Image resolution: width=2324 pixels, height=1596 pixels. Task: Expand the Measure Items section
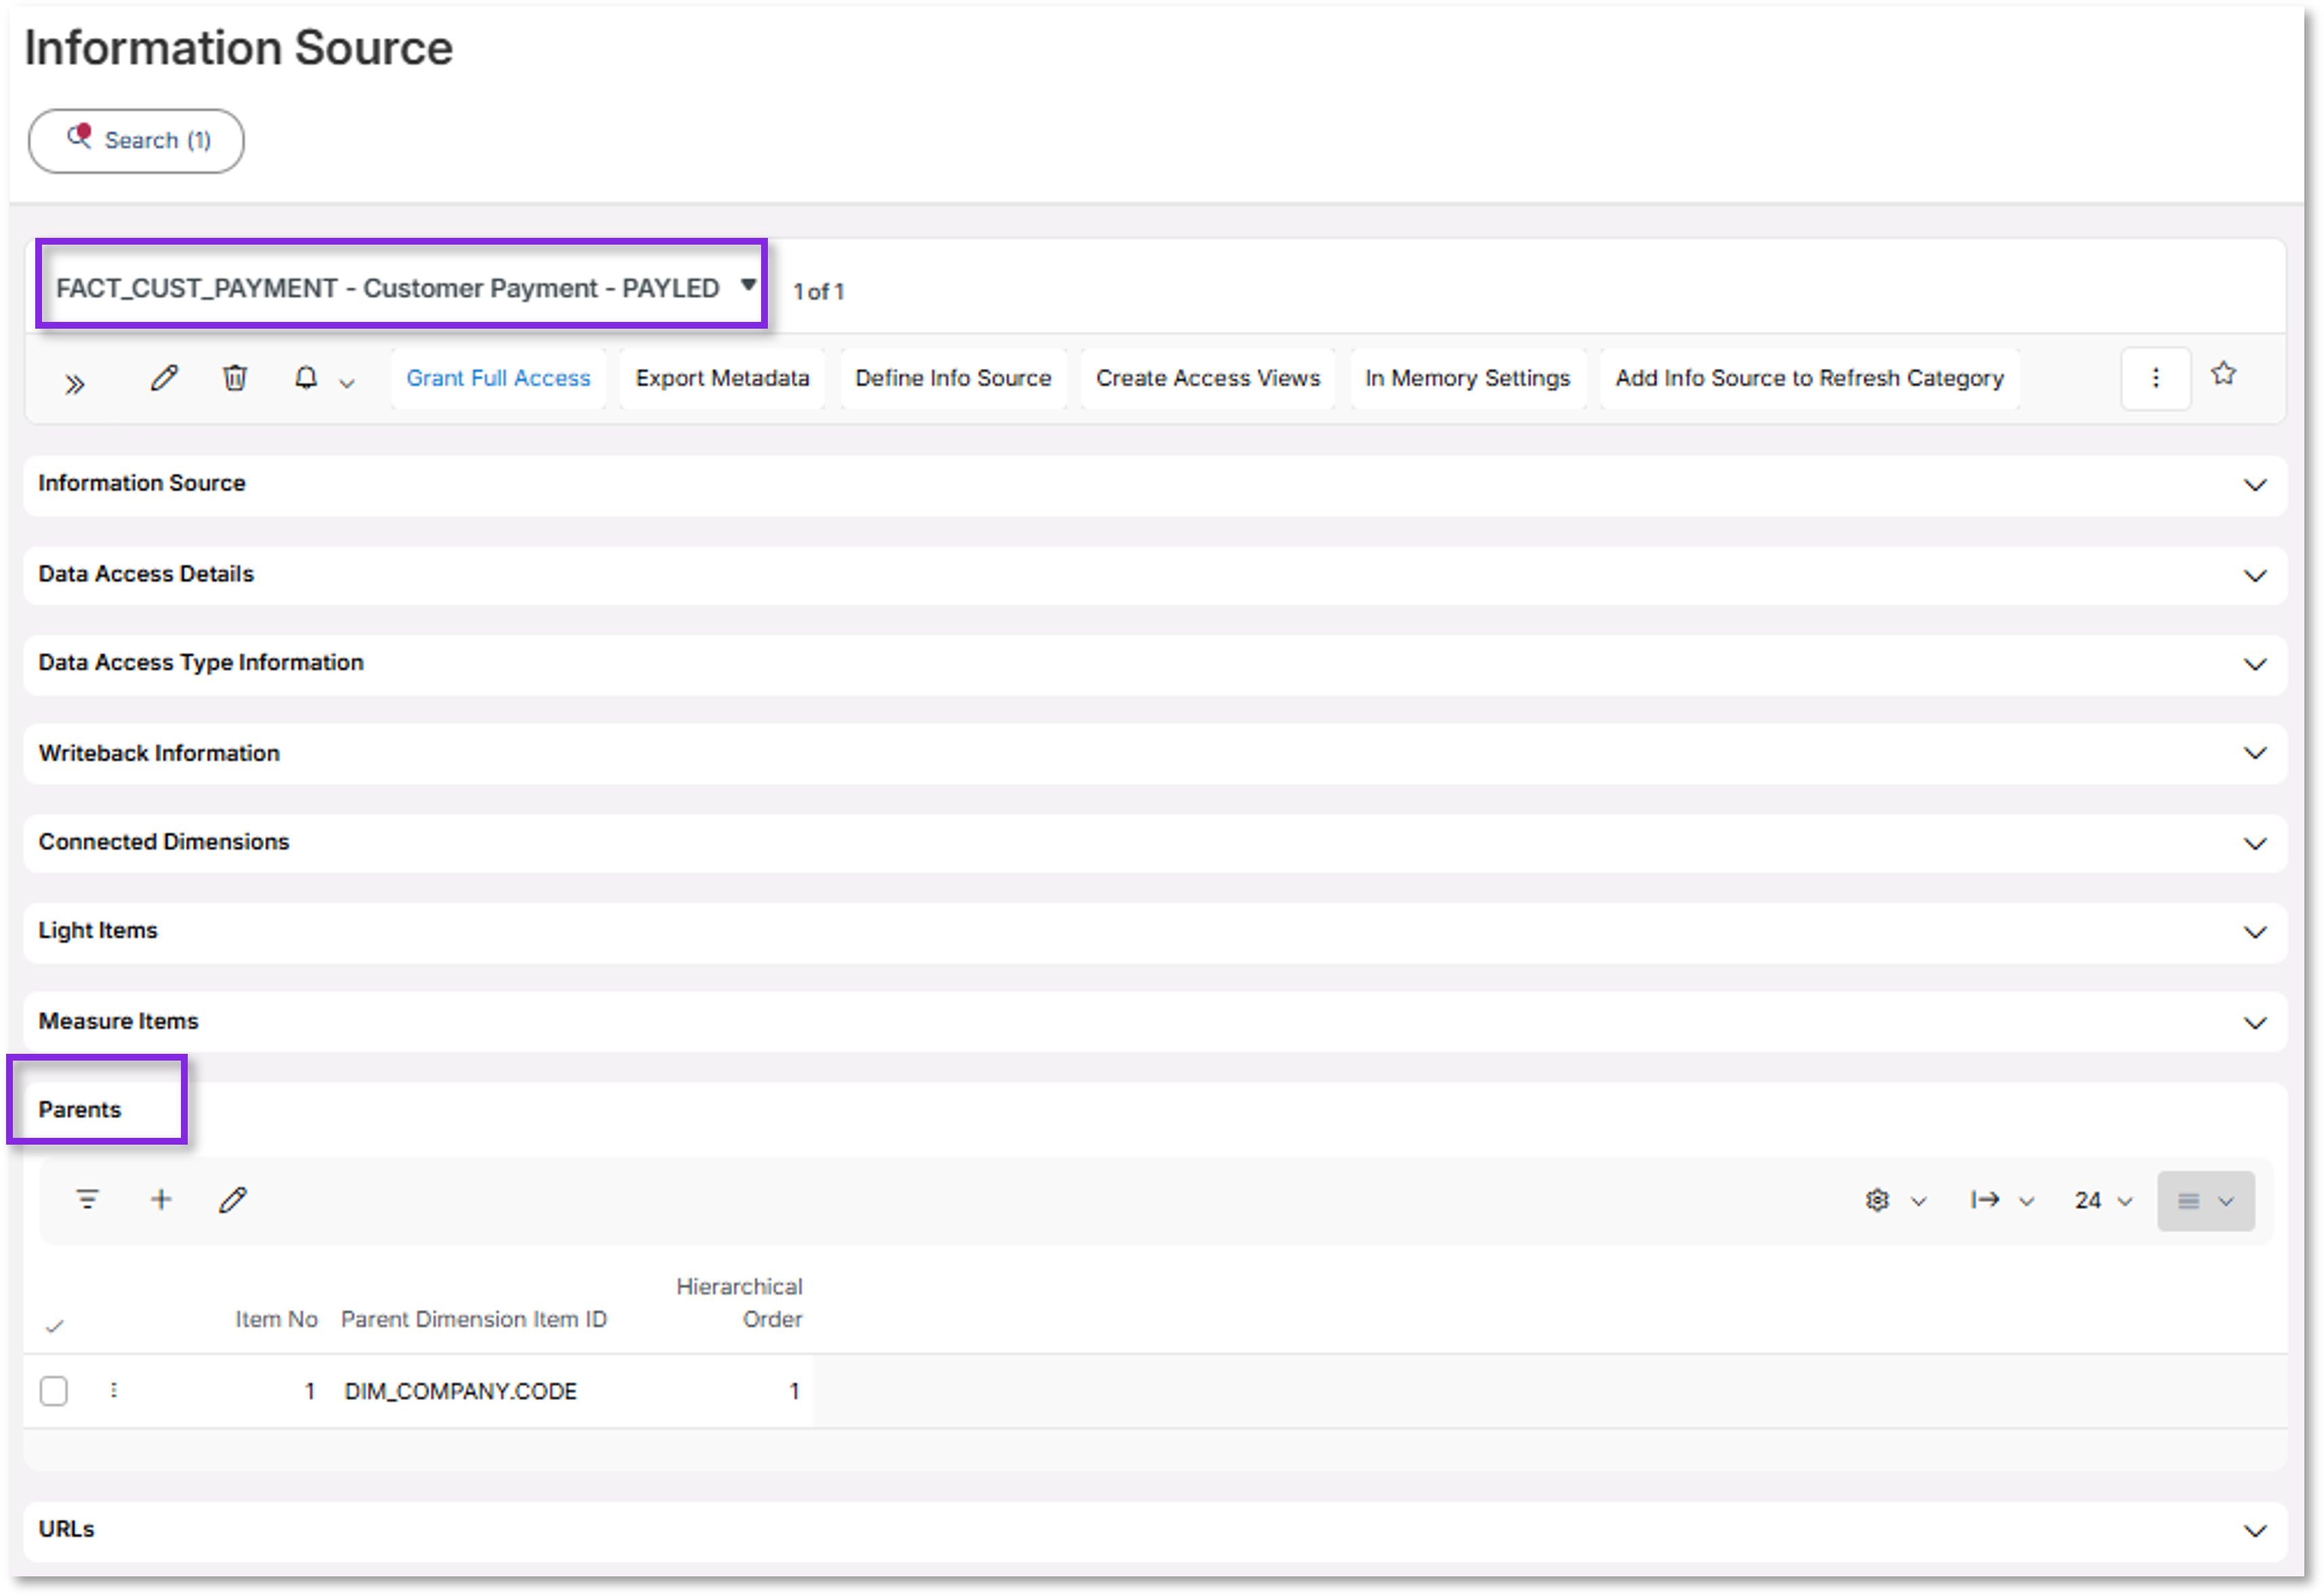1155,1022
